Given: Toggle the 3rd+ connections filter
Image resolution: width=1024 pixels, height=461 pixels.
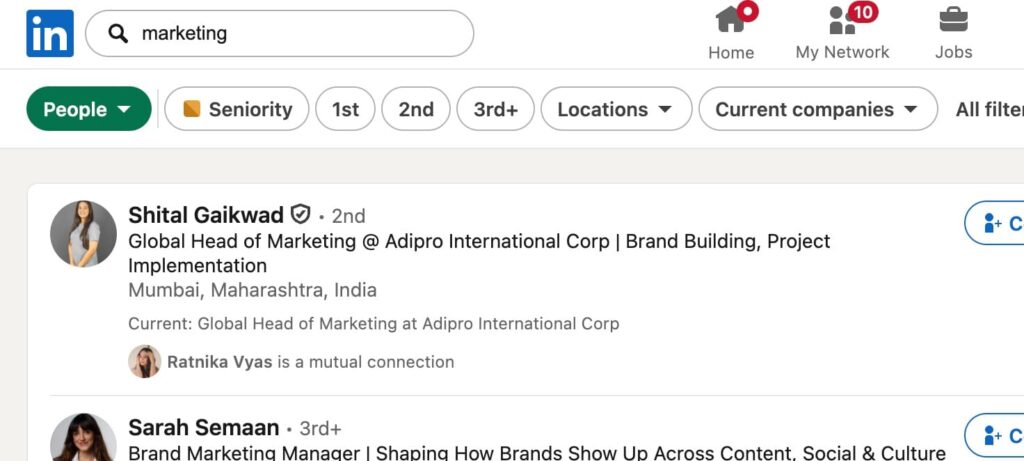Looking at the screenshot, I should coord(496,108).
